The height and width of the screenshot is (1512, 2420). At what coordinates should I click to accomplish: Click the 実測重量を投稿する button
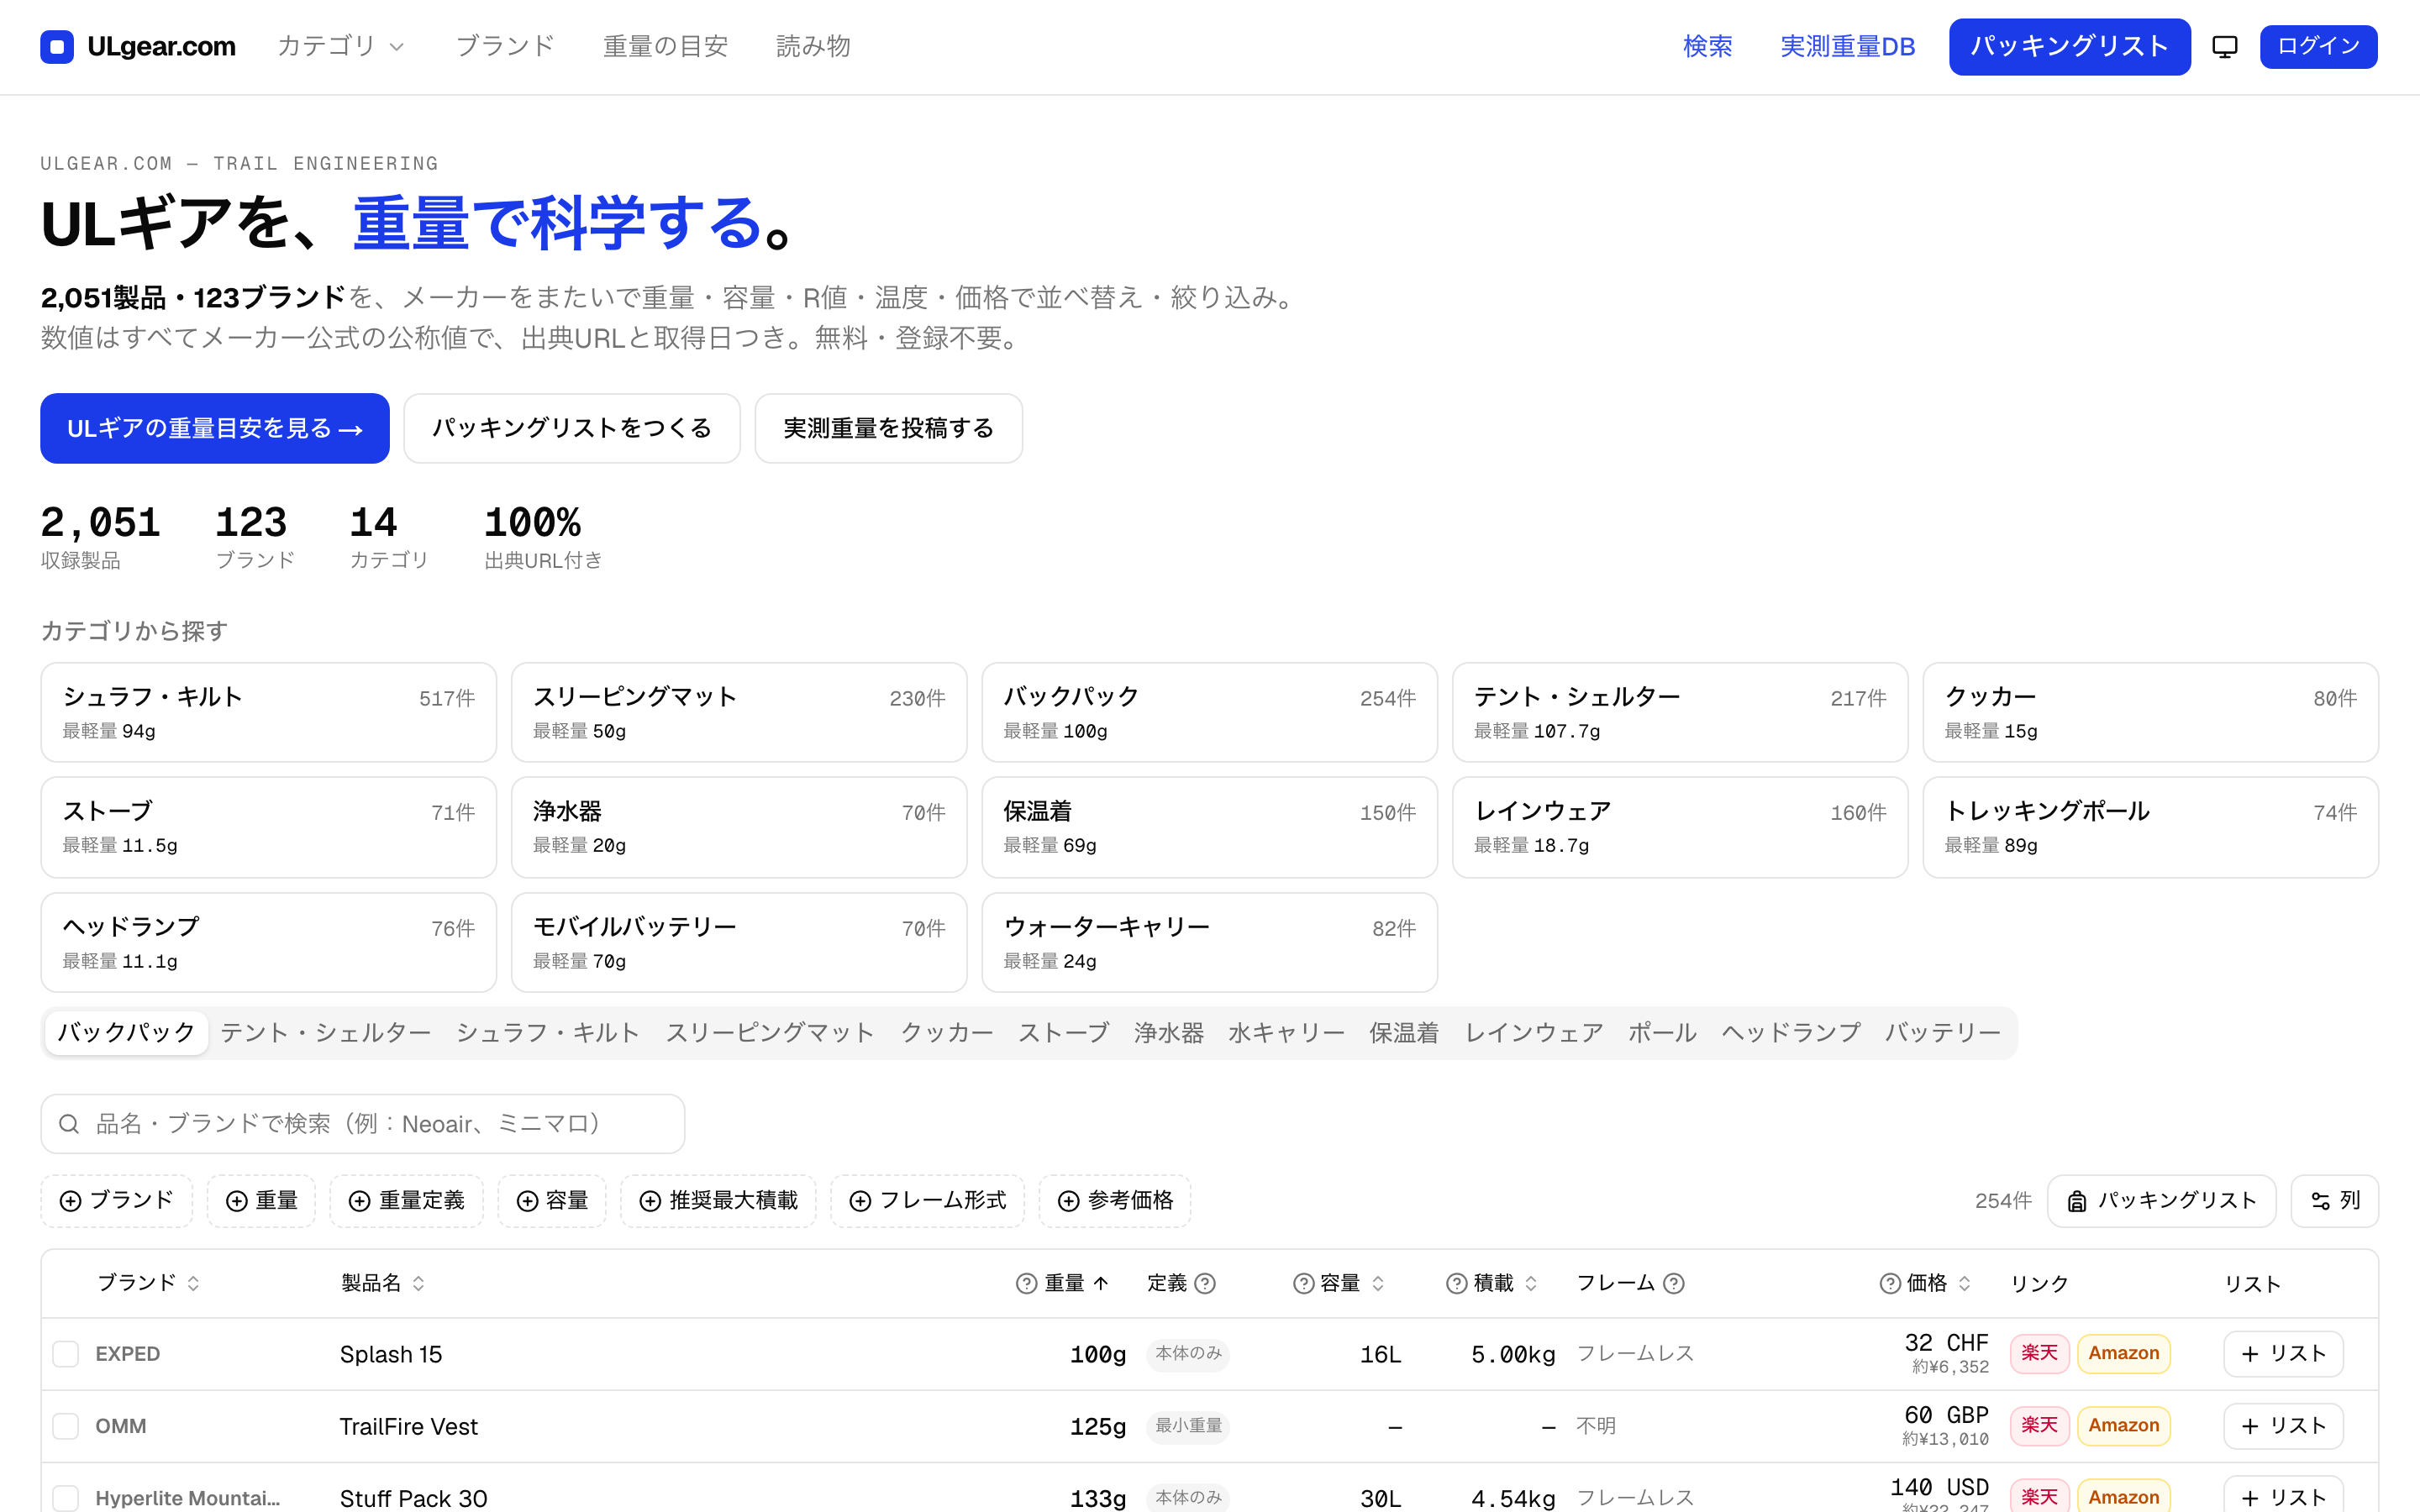pyautogui.click(x=888, y=429)
